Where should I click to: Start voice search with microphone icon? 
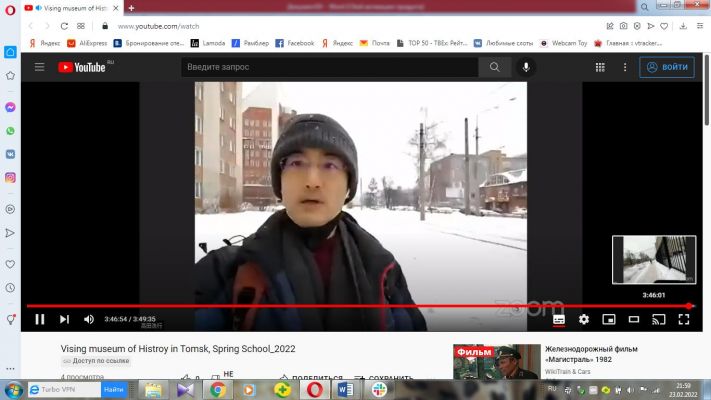tap(526, 67)
